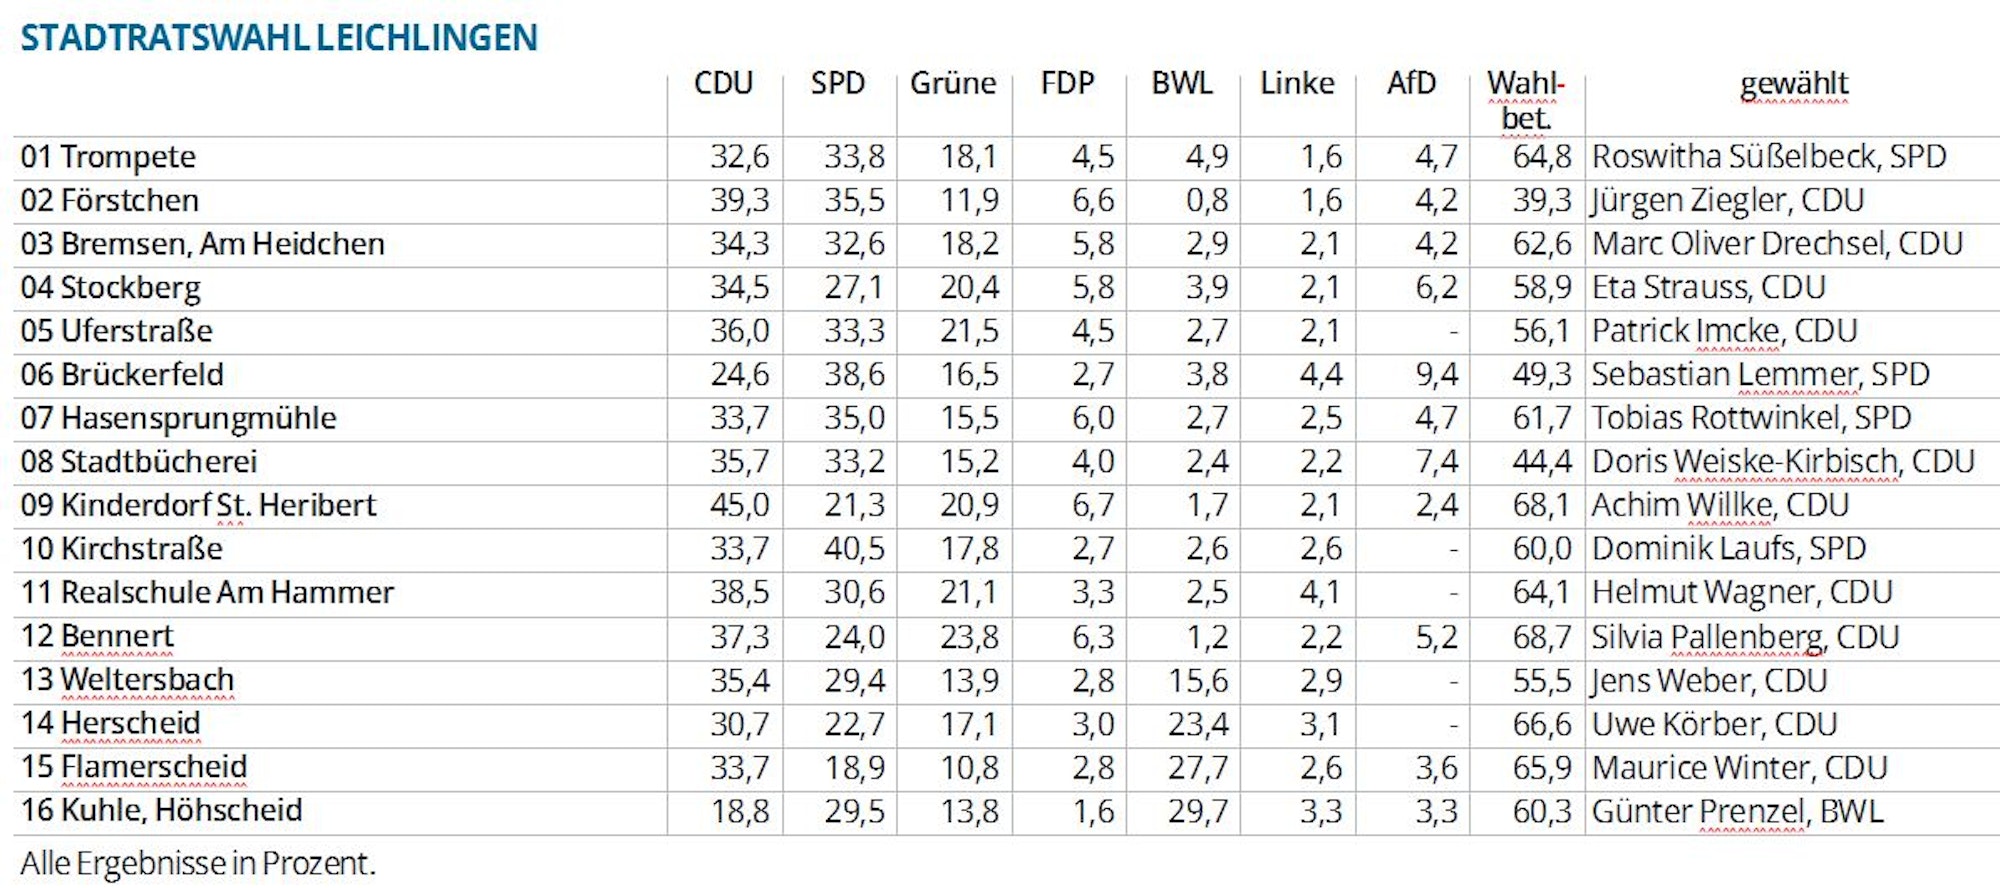Click the 16 Kuhle, Höhscheid row label
The height and width of the screenshot is (888, 2000).
click(161, 810)
